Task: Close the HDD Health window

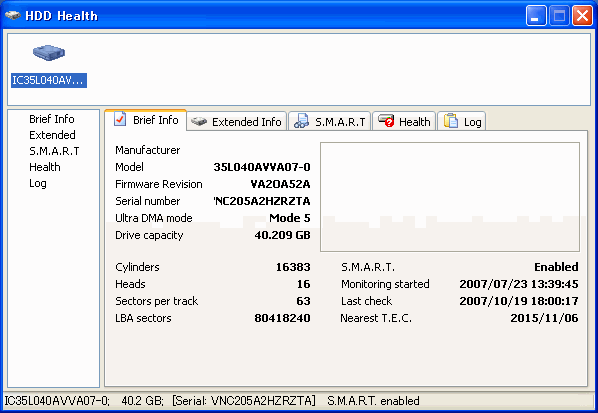Action: coord(582,16)
